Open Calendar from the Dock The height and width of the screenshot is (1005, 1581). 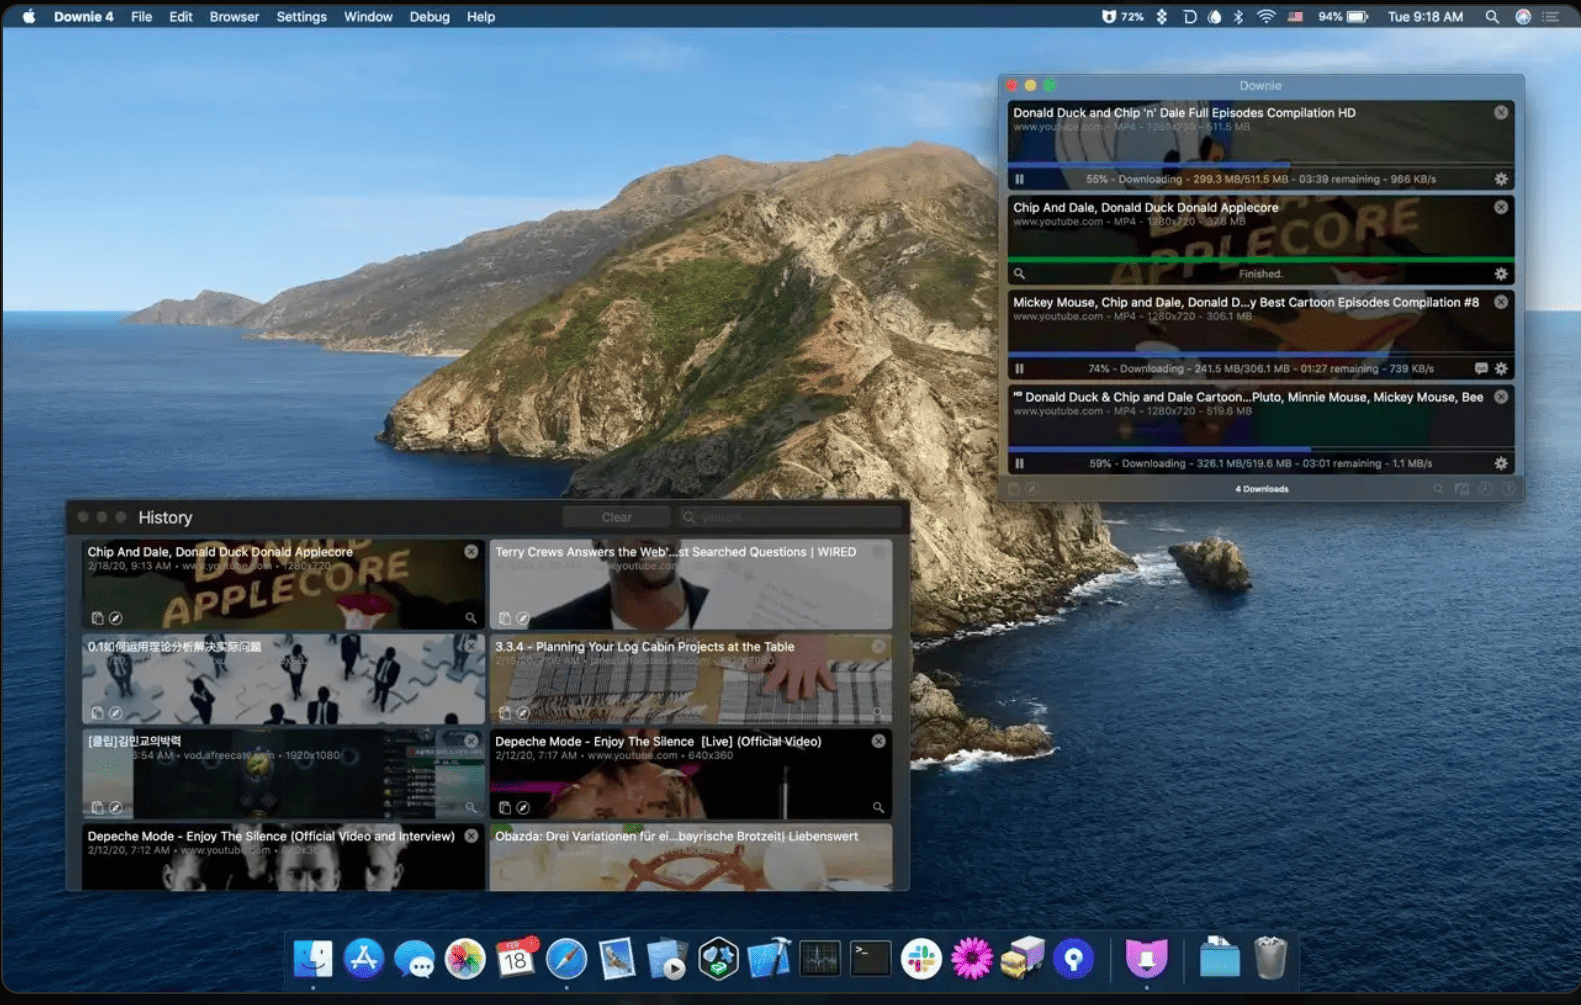pos(516,959)
